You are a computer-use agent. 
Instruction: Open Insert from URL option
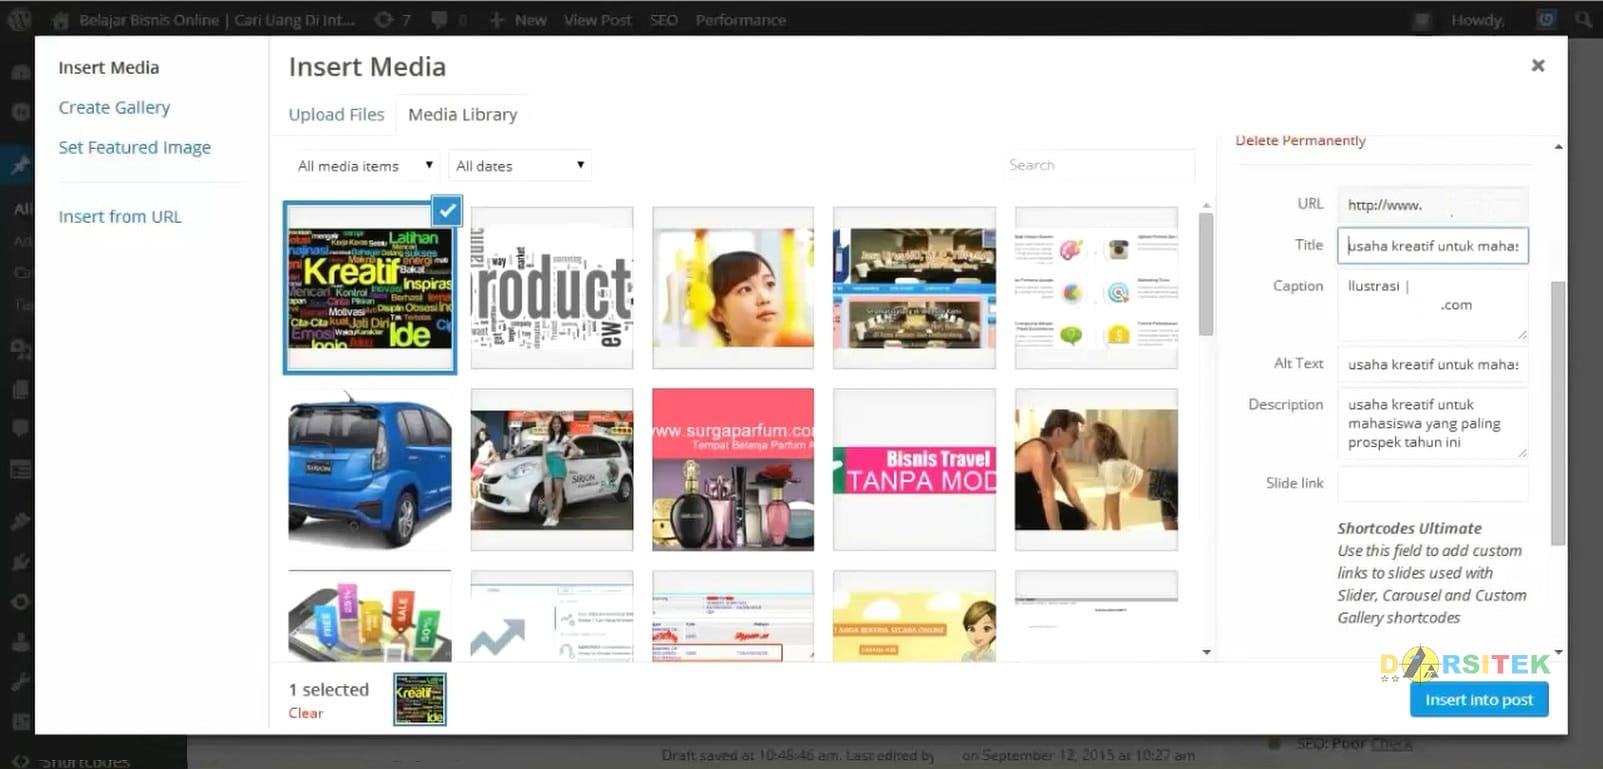[x=120, y=217]
